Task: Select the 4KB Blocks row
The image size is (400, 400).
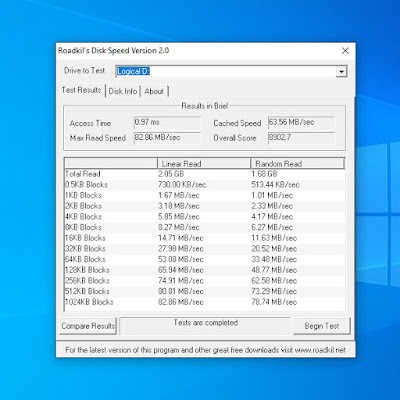Action: [205, 217]
